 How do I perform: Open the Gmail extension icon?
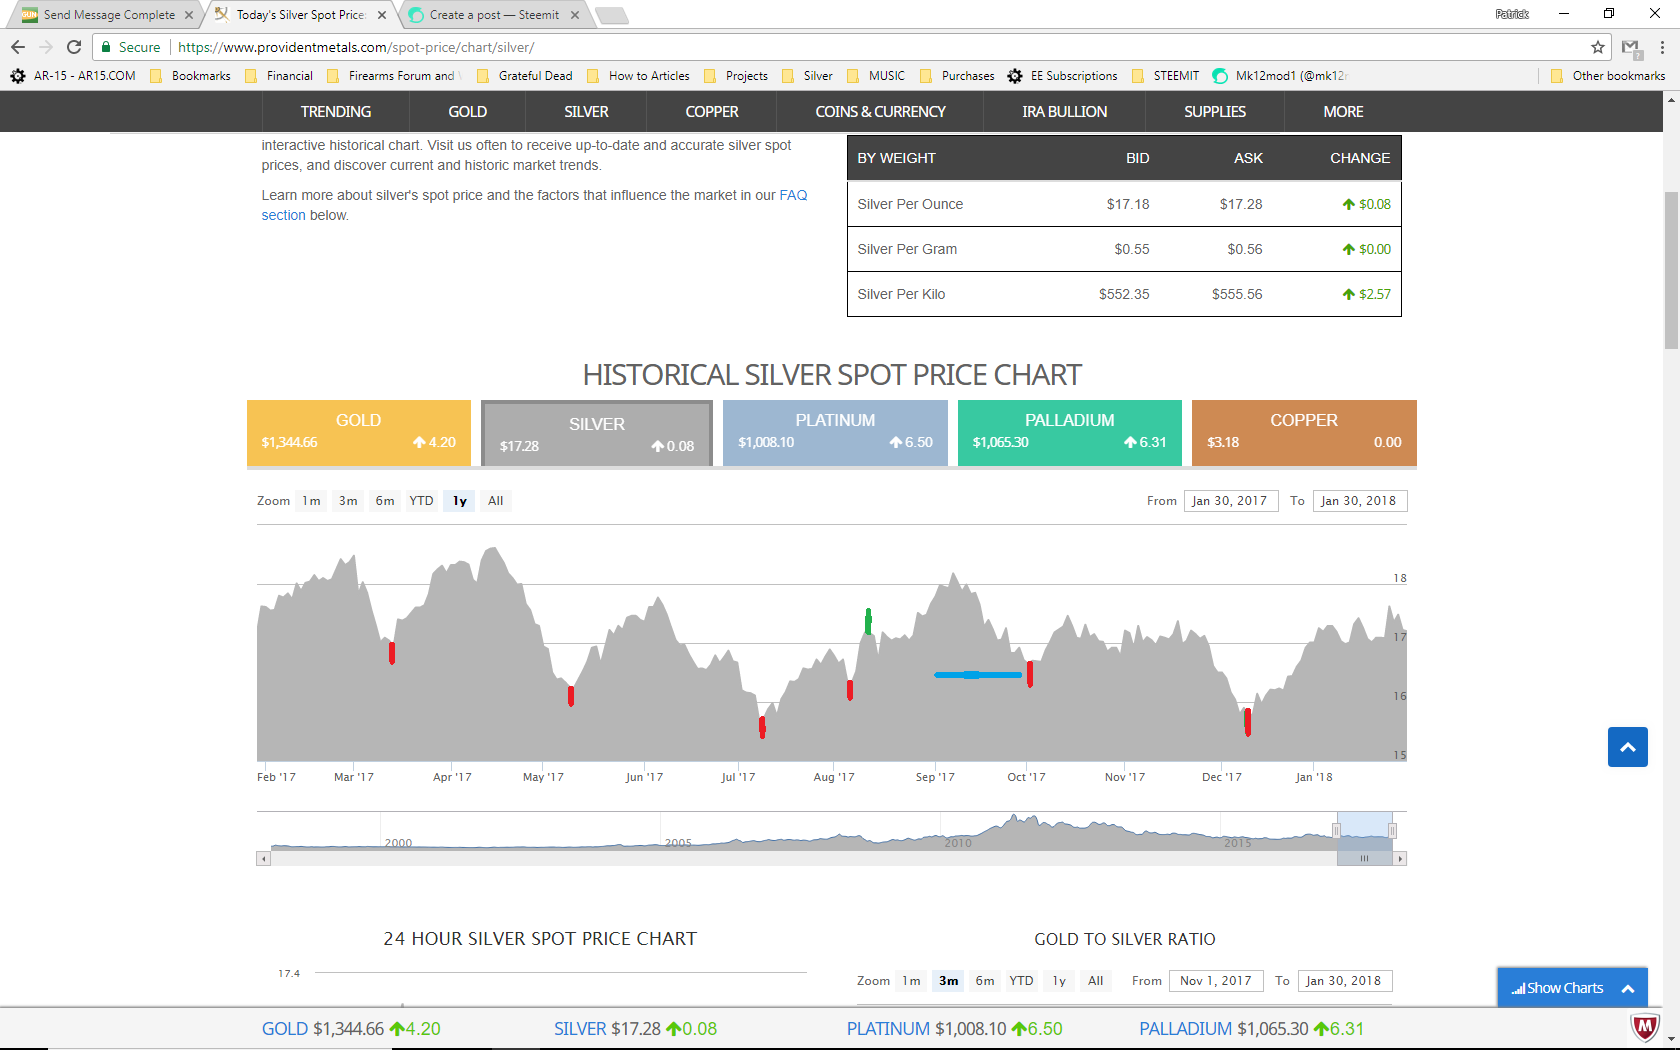pos(1631,47)
